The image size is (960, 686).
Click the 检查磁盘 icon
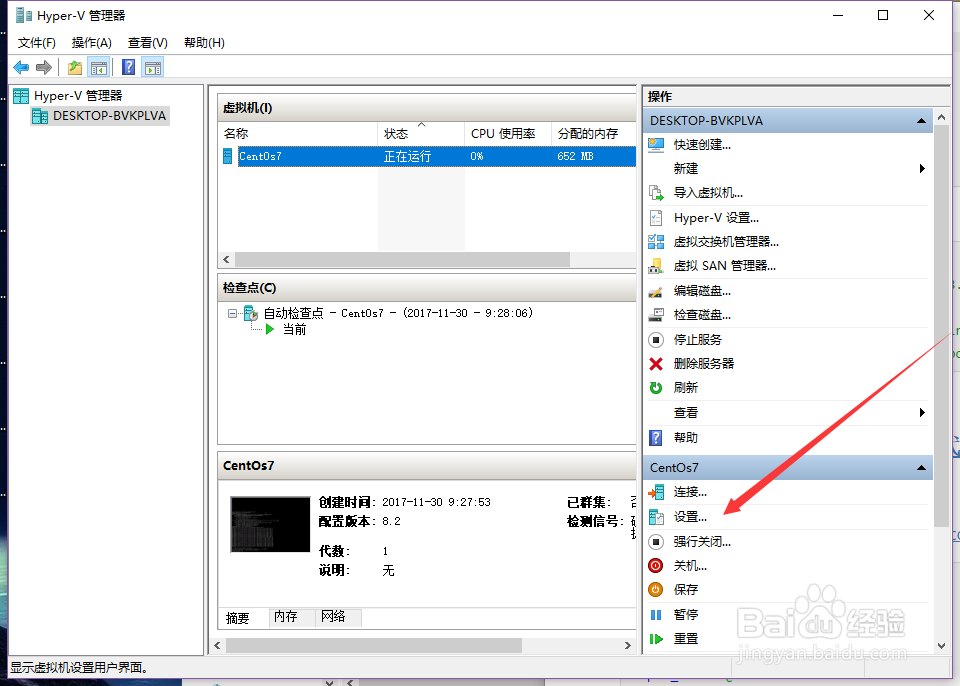click(656, 315)
